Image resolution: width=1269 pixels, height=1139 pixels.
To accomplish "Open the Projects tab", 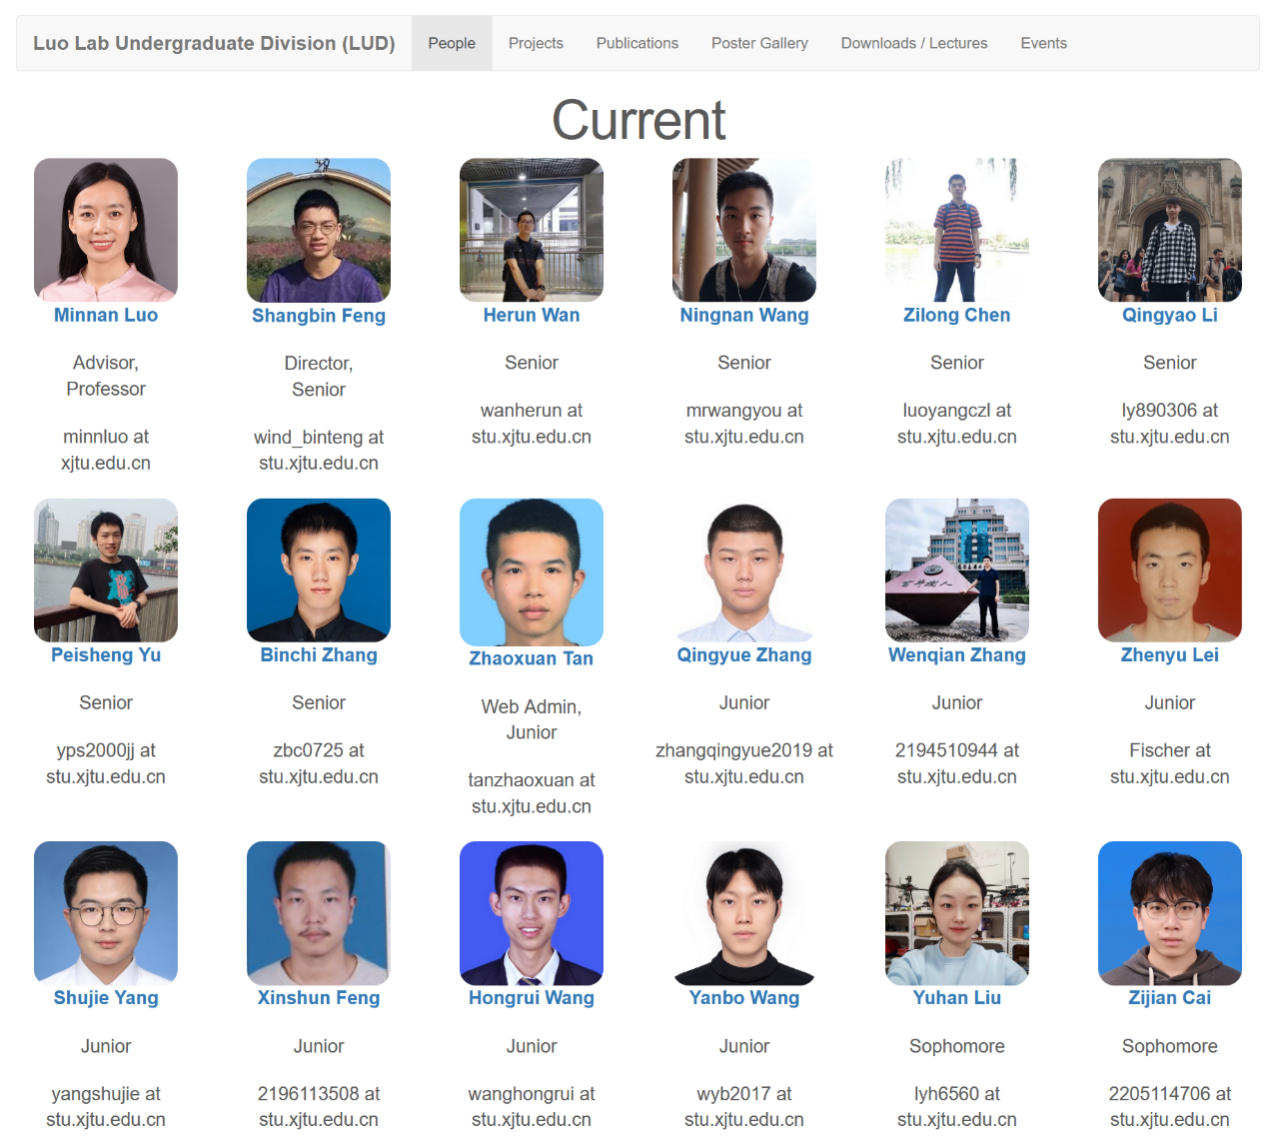I will (535, 43).
